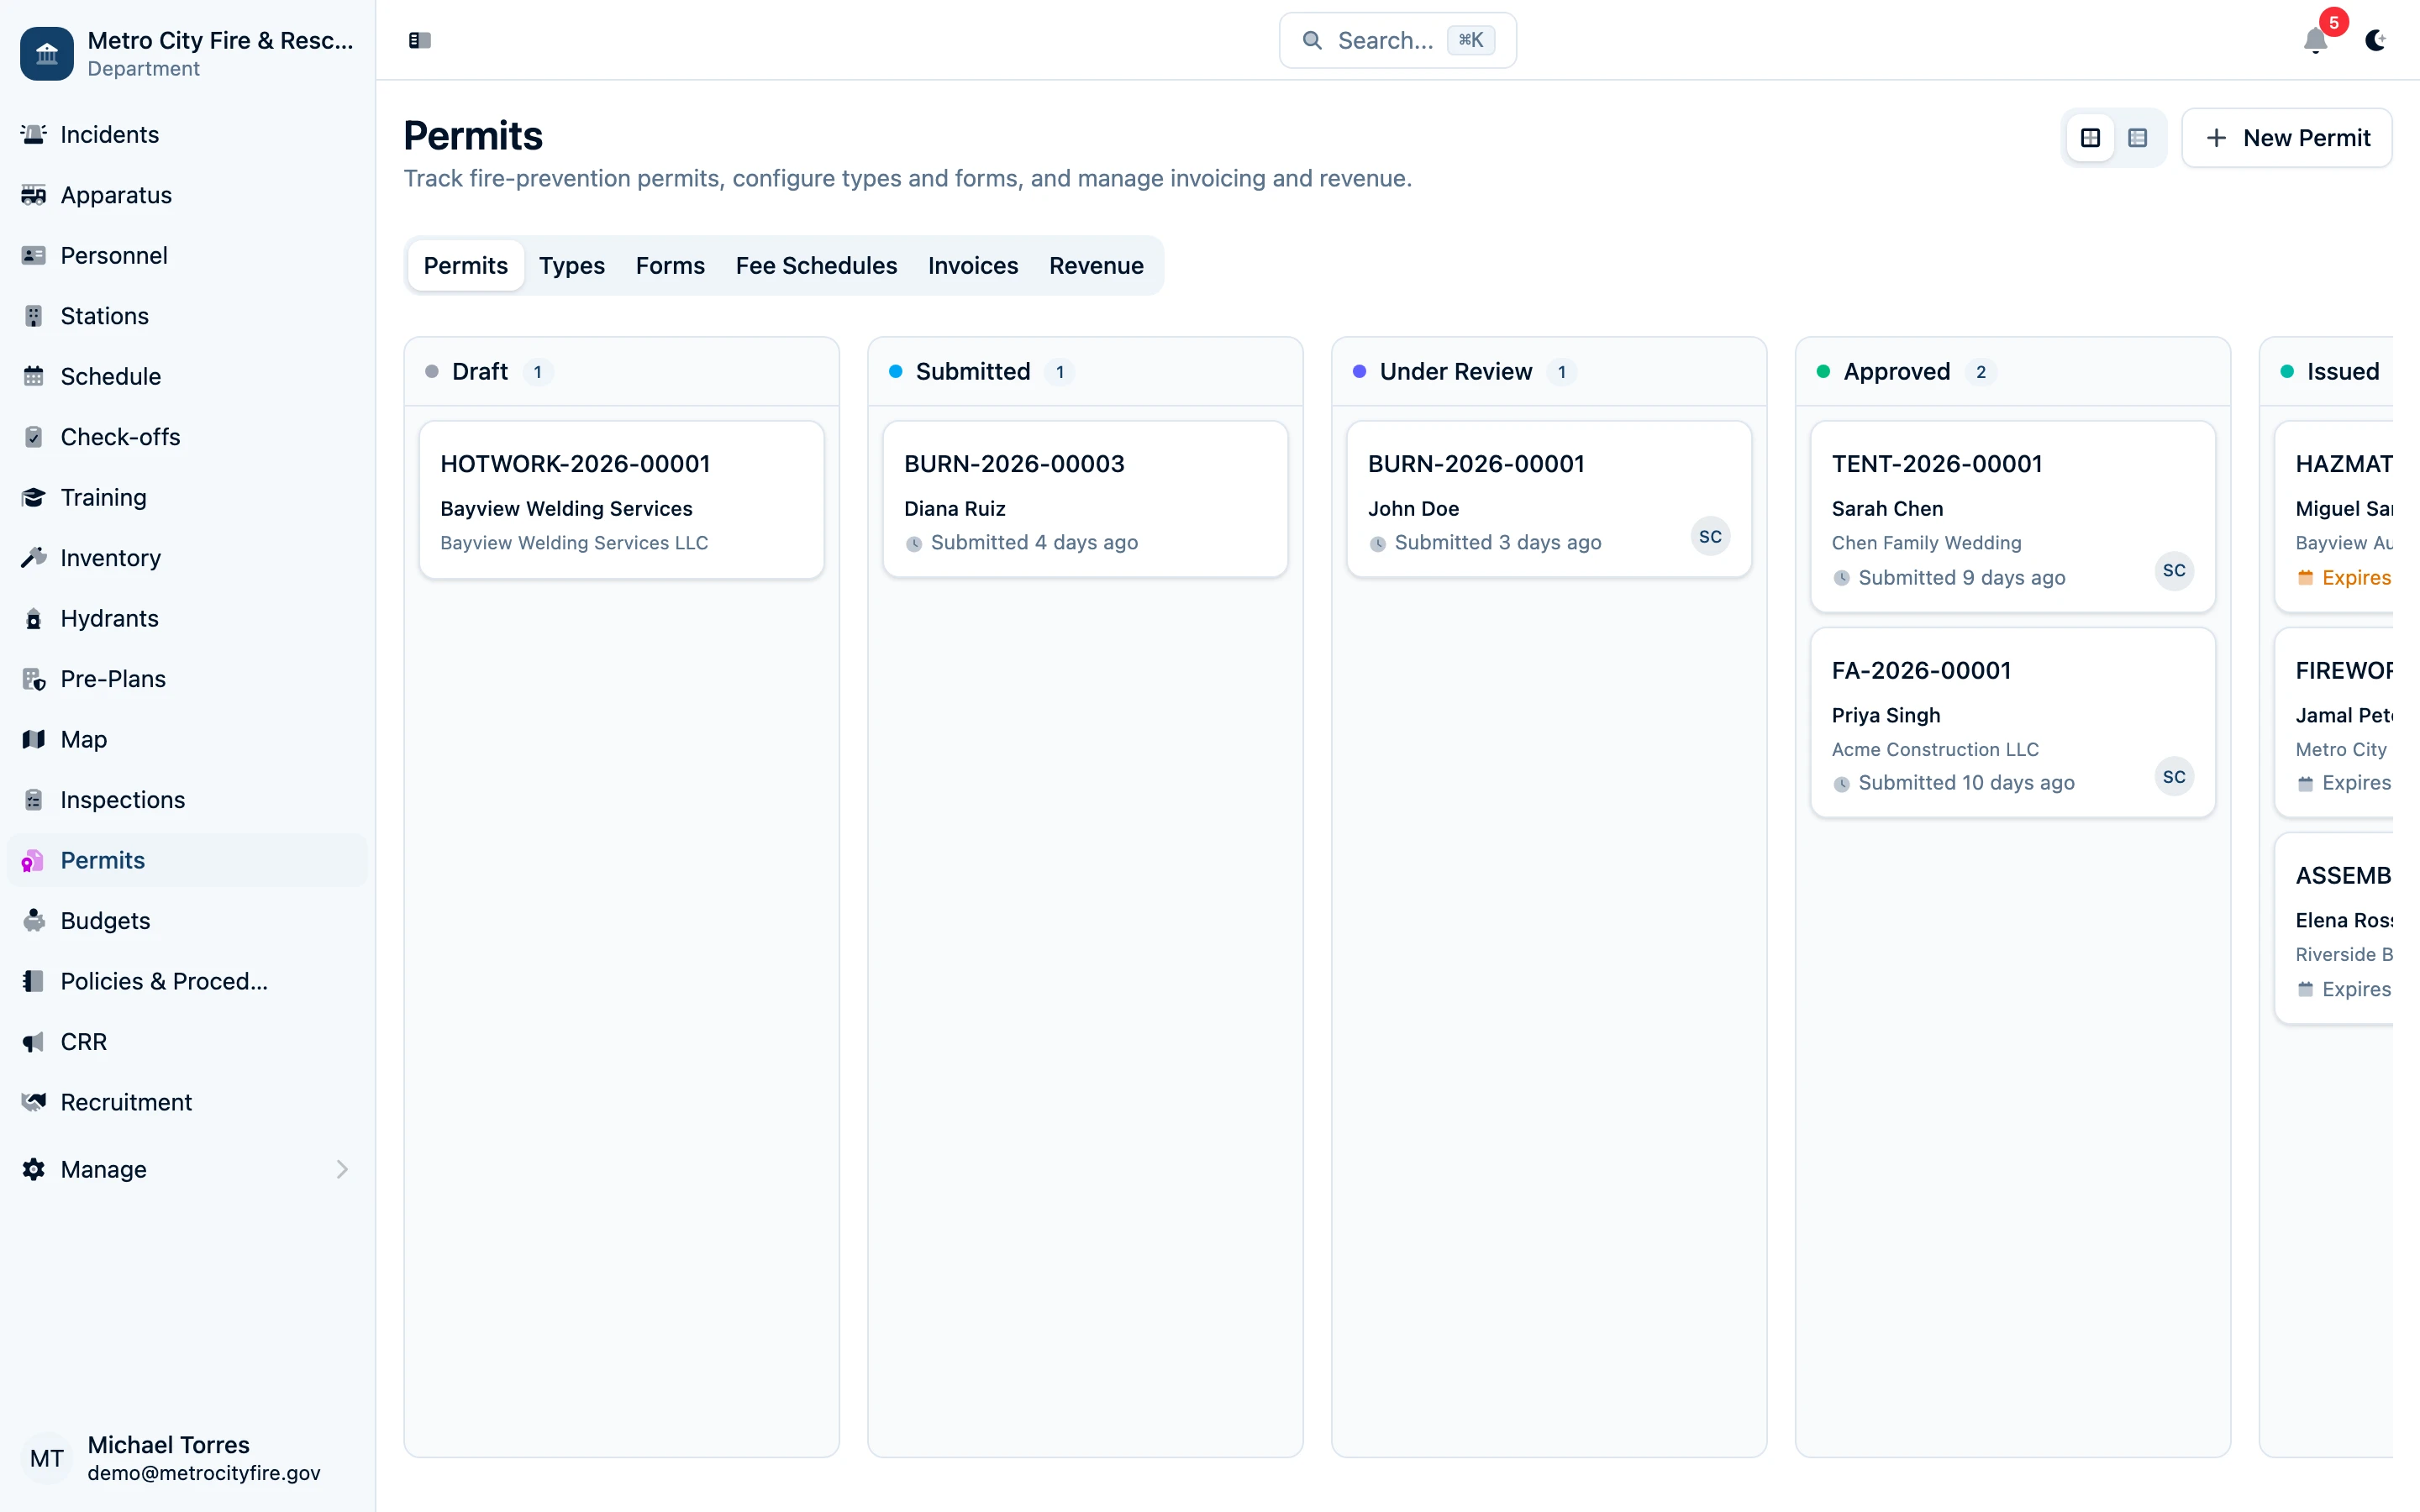Viewport: 2420px width, 1512px height.
Task: Select the Inspections sidebar icon
Action: 33,799
